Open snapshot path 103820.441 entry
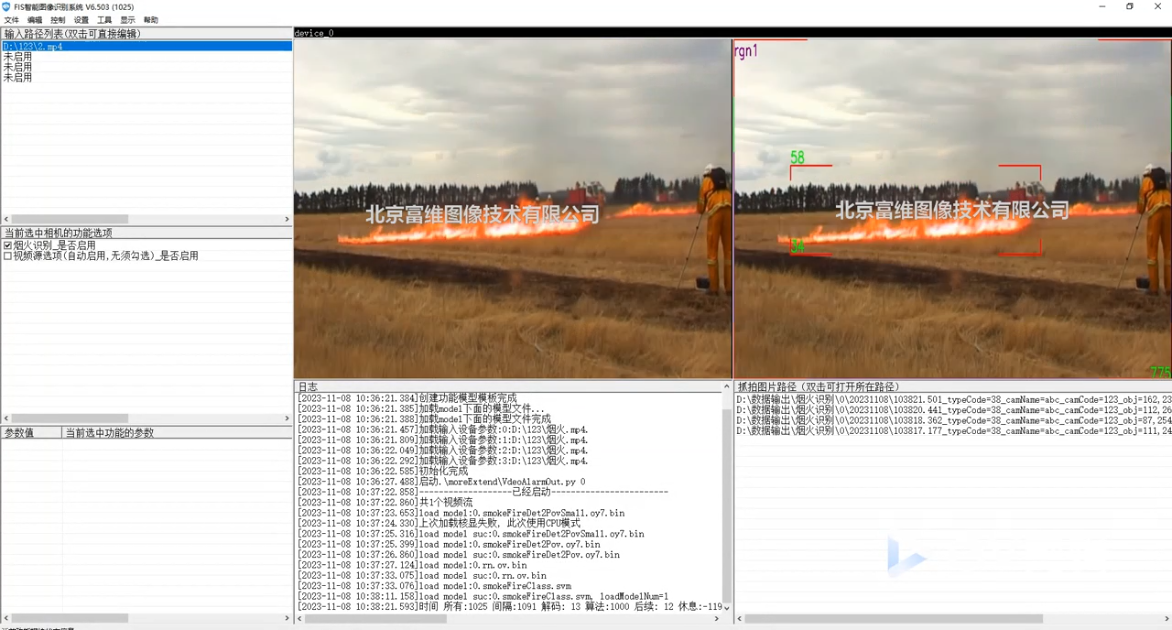This screenshot has width=1172, height=630. tap(953, 410)
